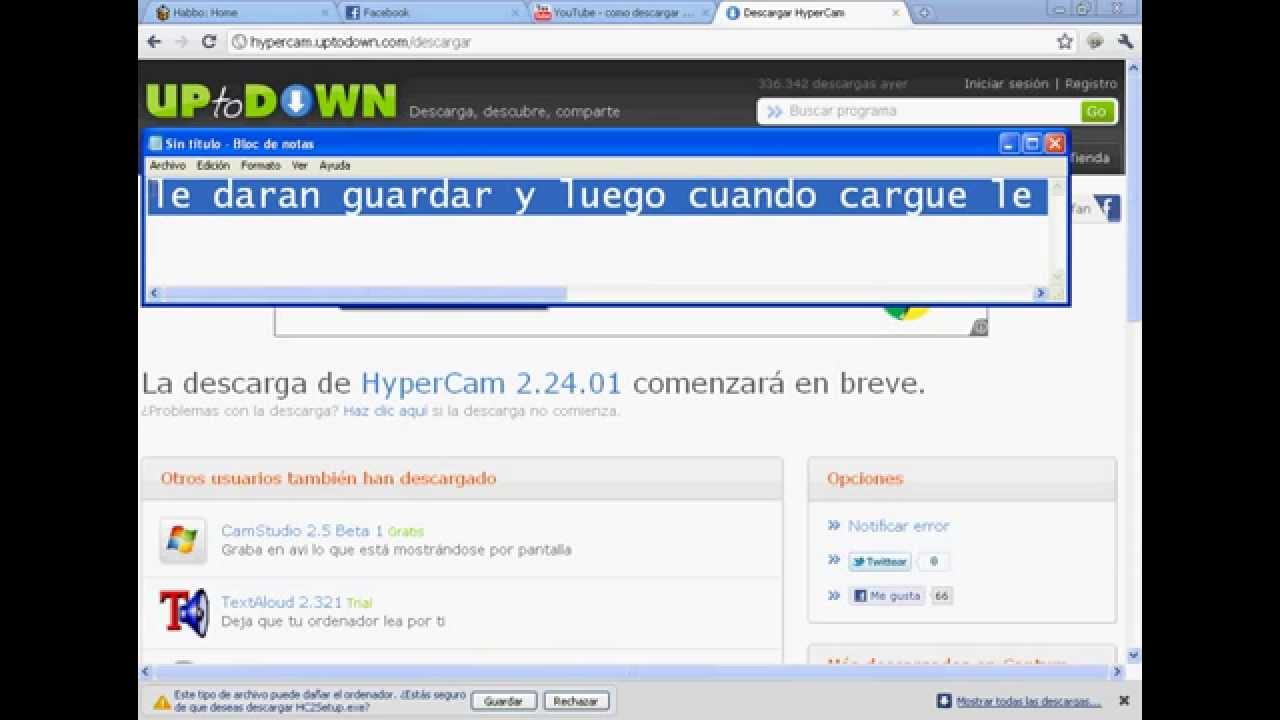Image resolution: width=1280 pixels, height=720 pixels.
Task: Switch to the Facebook tab
Action: (430, 13)
